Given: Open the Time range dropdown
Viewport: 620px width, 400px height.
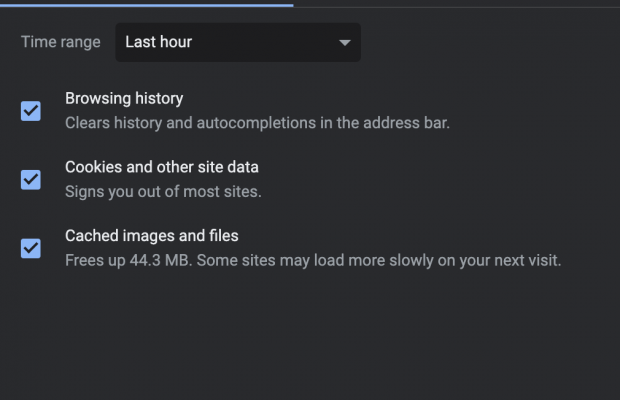Looking at the screenshot, I should [237, 42].
